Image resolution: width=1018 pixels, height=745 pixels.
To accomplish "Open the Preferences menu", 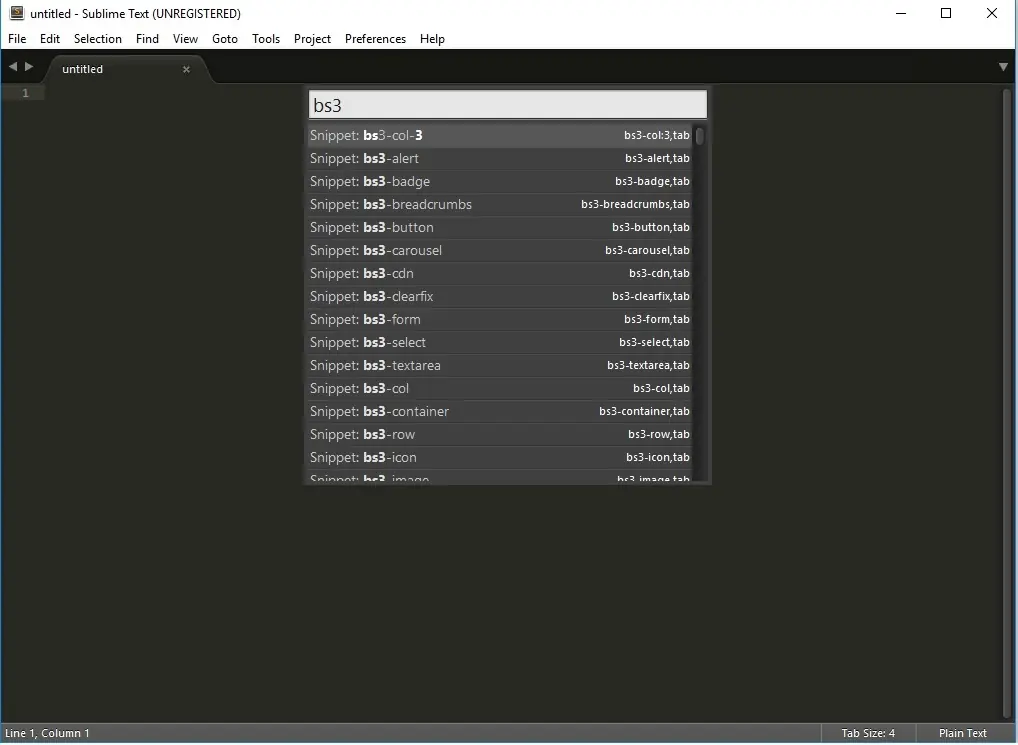I will (375, 39).
